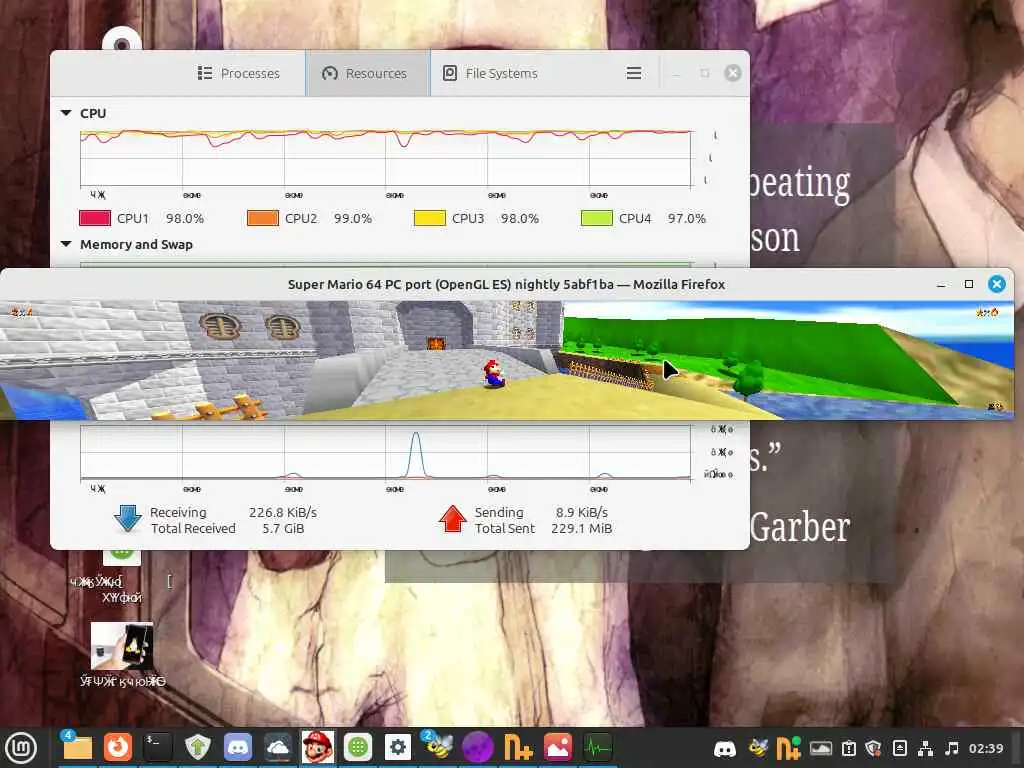
Task: Open the sound music-note tray icon
Action: [952, 748]
